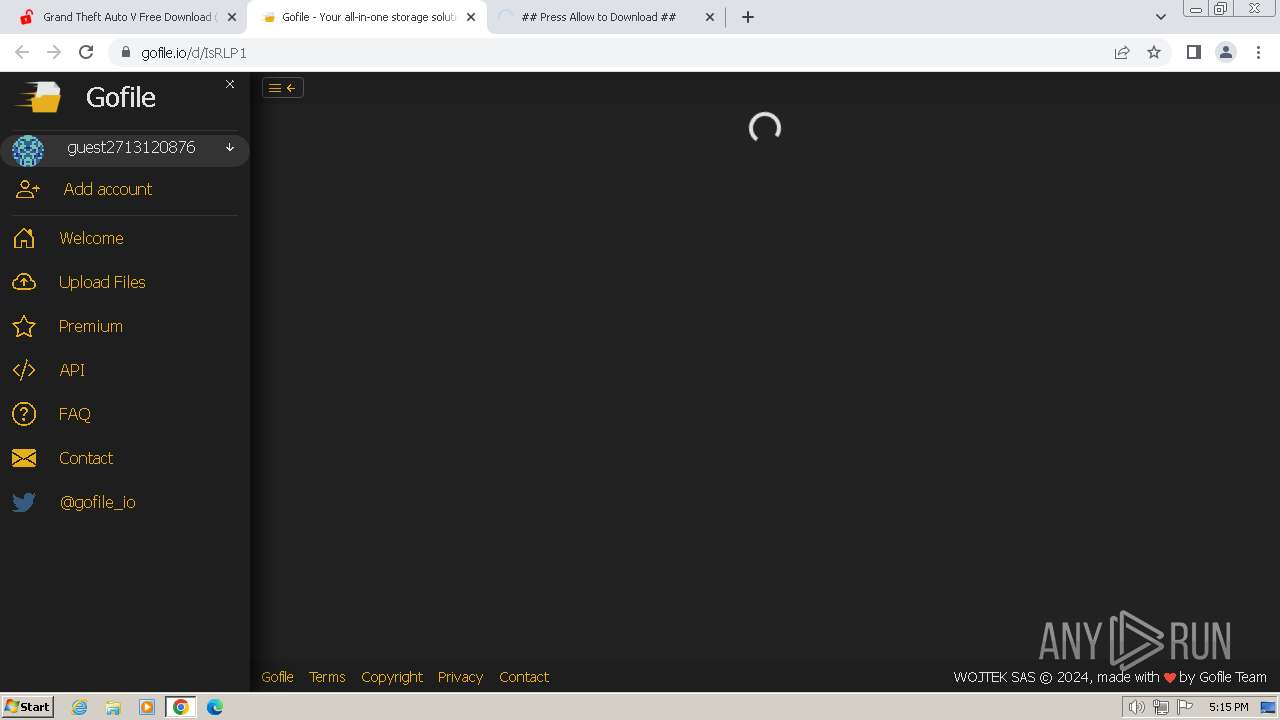
Task: Open media player taskbar icon
Action: (x=147, y=707)
